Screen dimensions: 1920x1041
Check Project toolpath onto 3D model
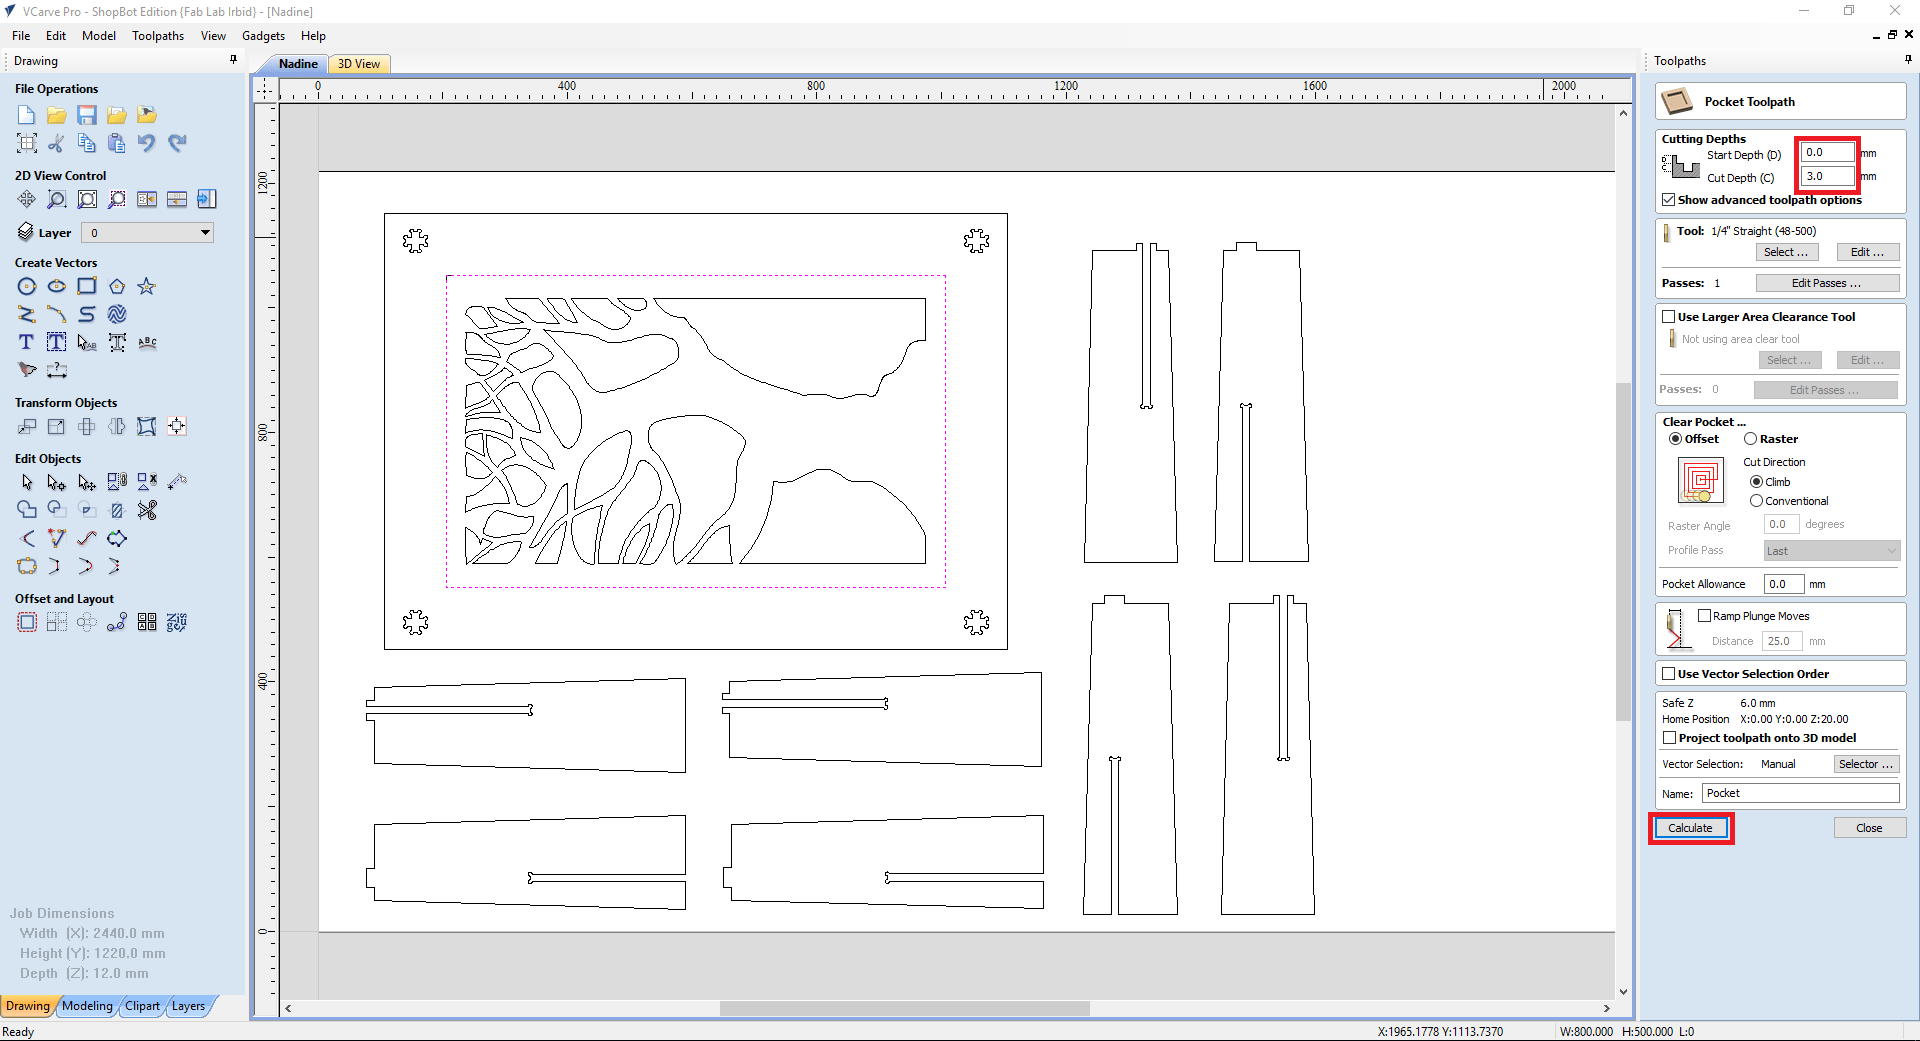pos(1669,738)
